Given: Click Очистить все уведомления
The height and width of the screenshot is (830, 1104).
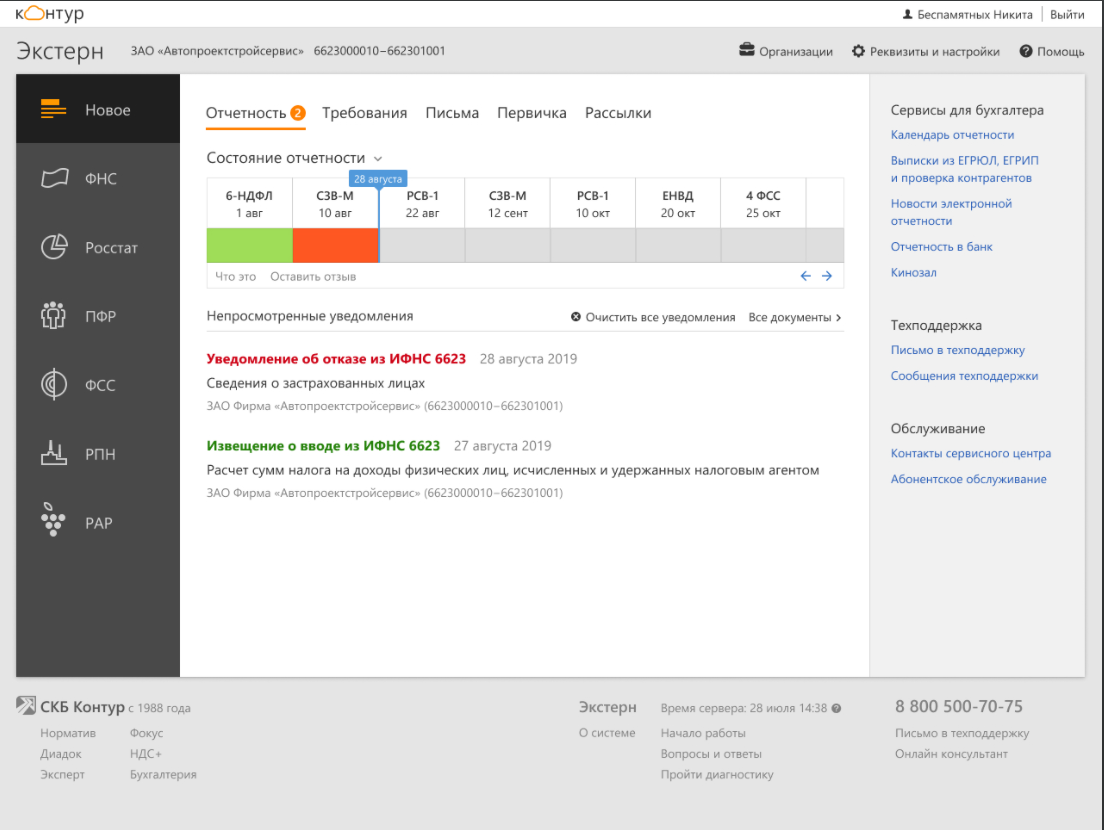Looking at the screenshot, I should click(653, 317).
